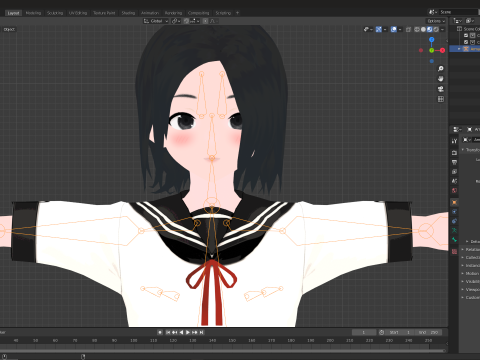Viewport: 480px width, 360px height.
Task: Open the snapping options dropdown
Action: pos(195,21)
